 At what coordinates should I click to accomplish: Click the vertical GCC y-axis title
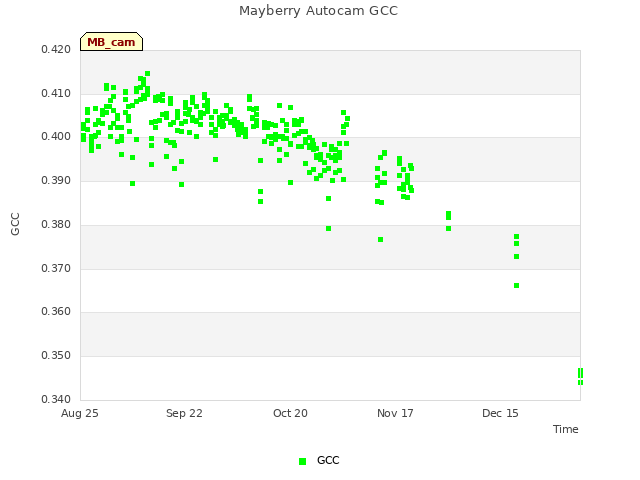15,224
